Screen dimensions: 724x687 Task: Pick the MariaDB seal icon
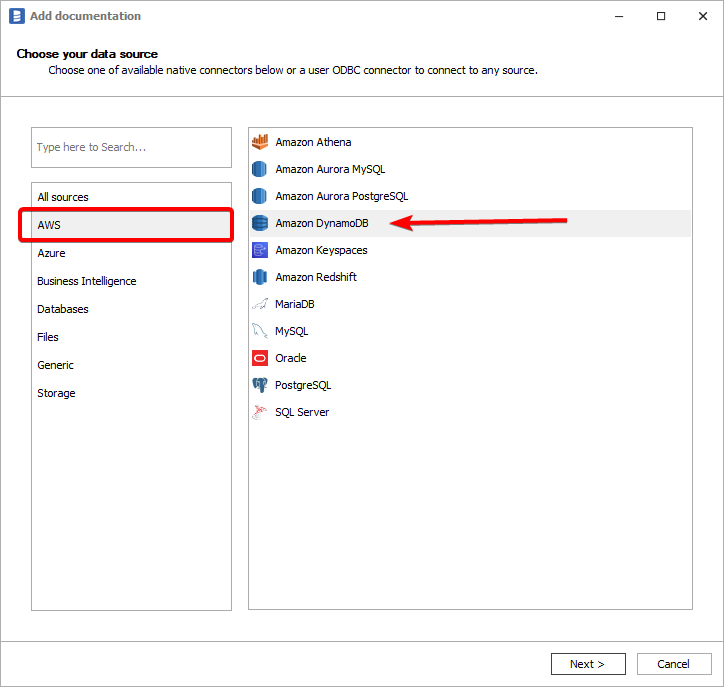[260, 304]
